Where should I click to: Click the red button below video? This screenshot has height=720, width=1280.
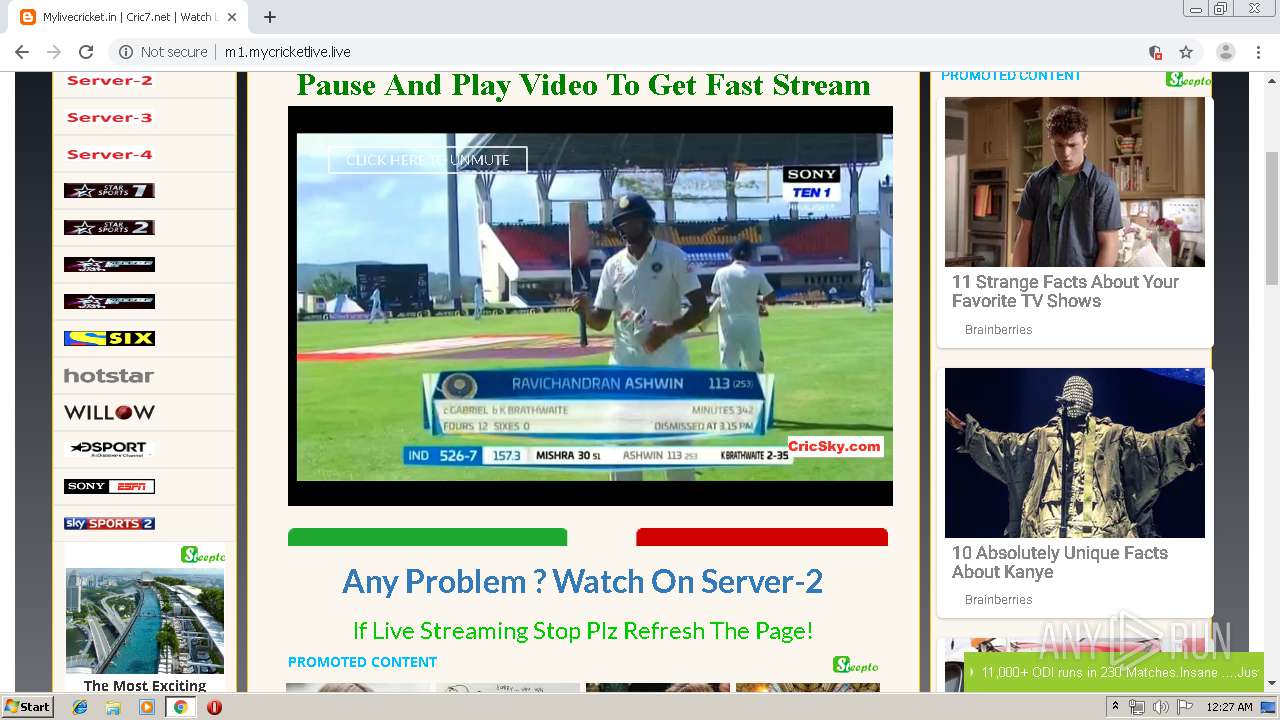tap(762, 537)
